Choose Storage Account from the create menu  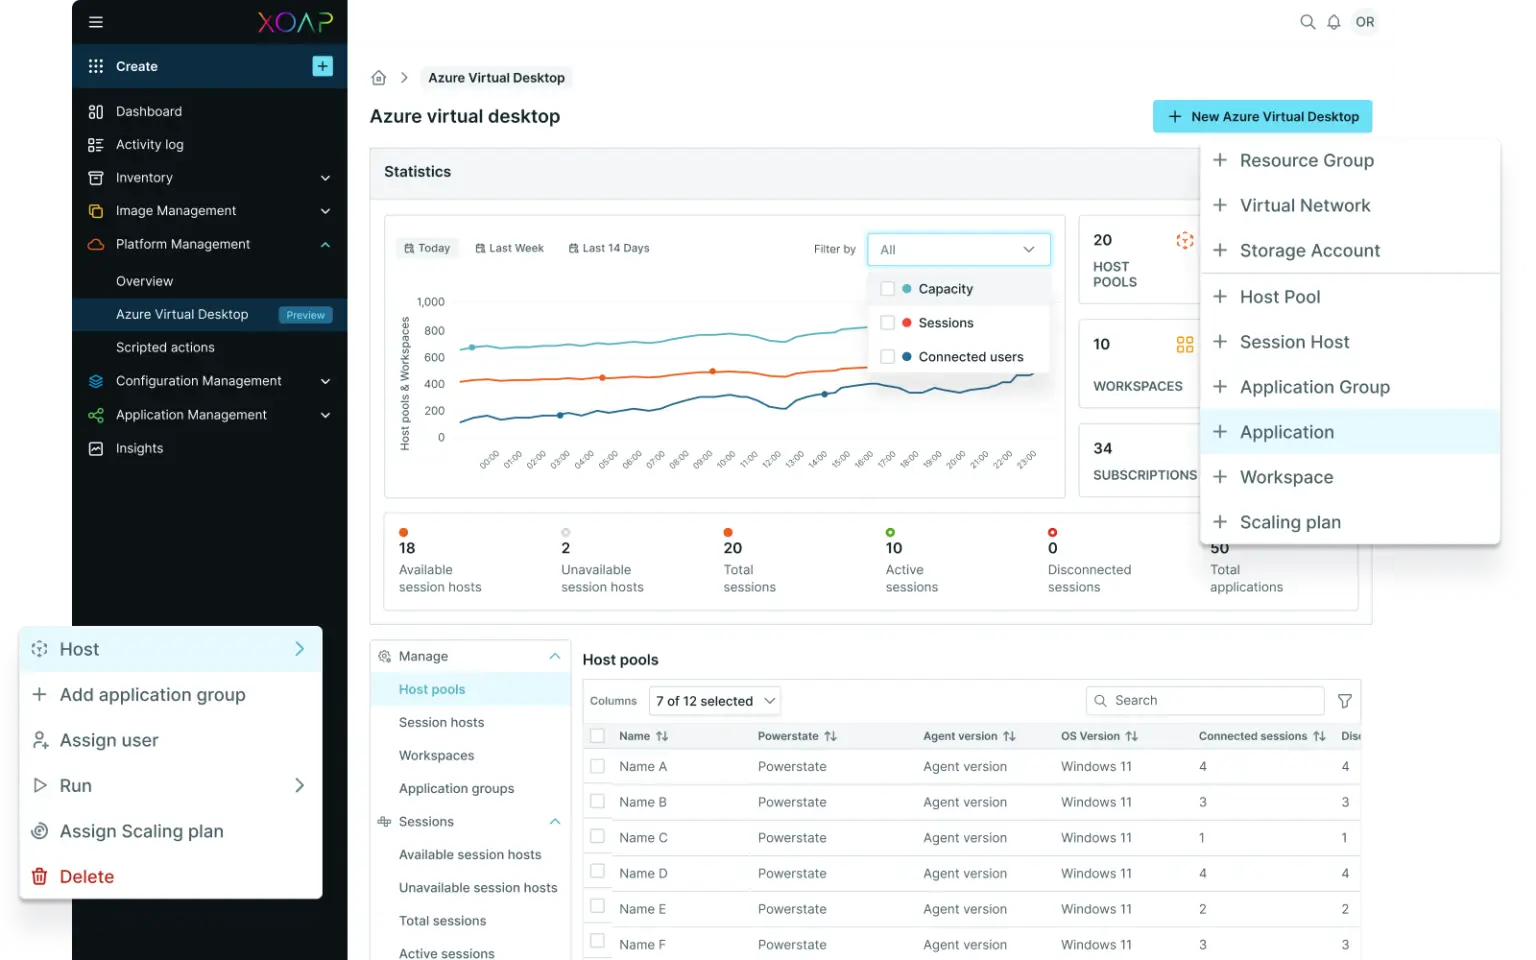pos(1350,250)
